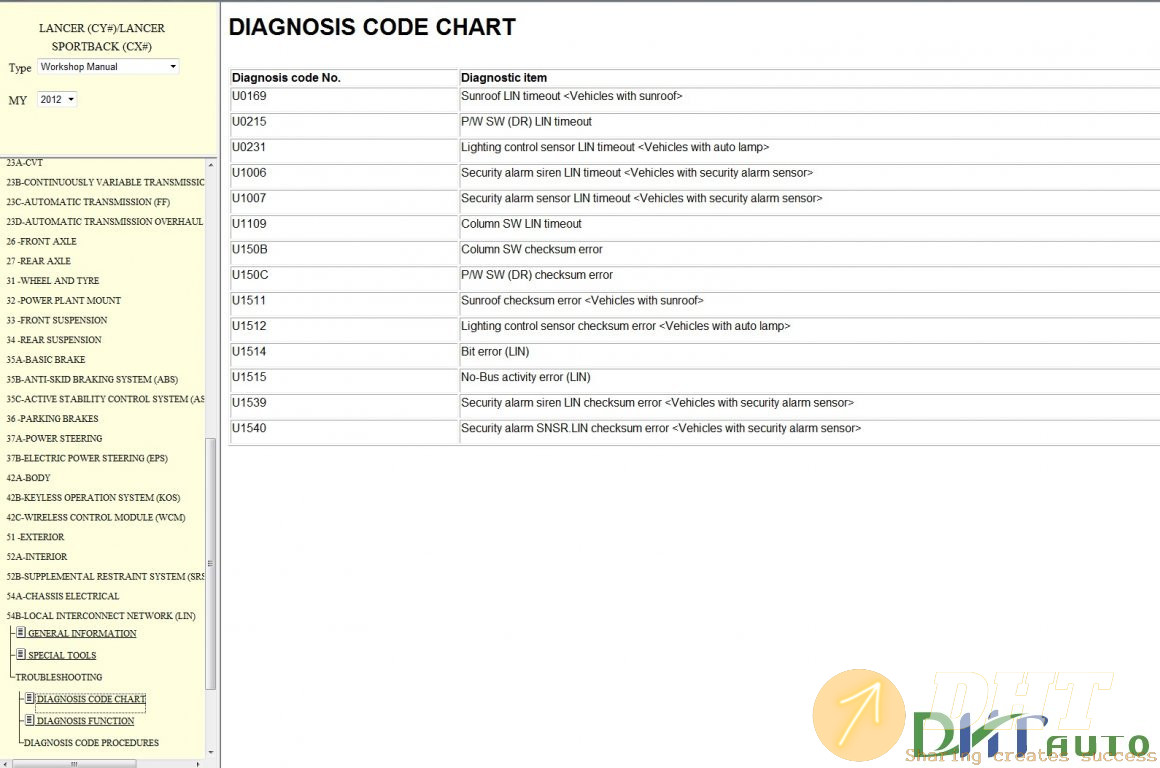Click the sidebar horizontal scrollbar thumb

(x=75, y=763)
